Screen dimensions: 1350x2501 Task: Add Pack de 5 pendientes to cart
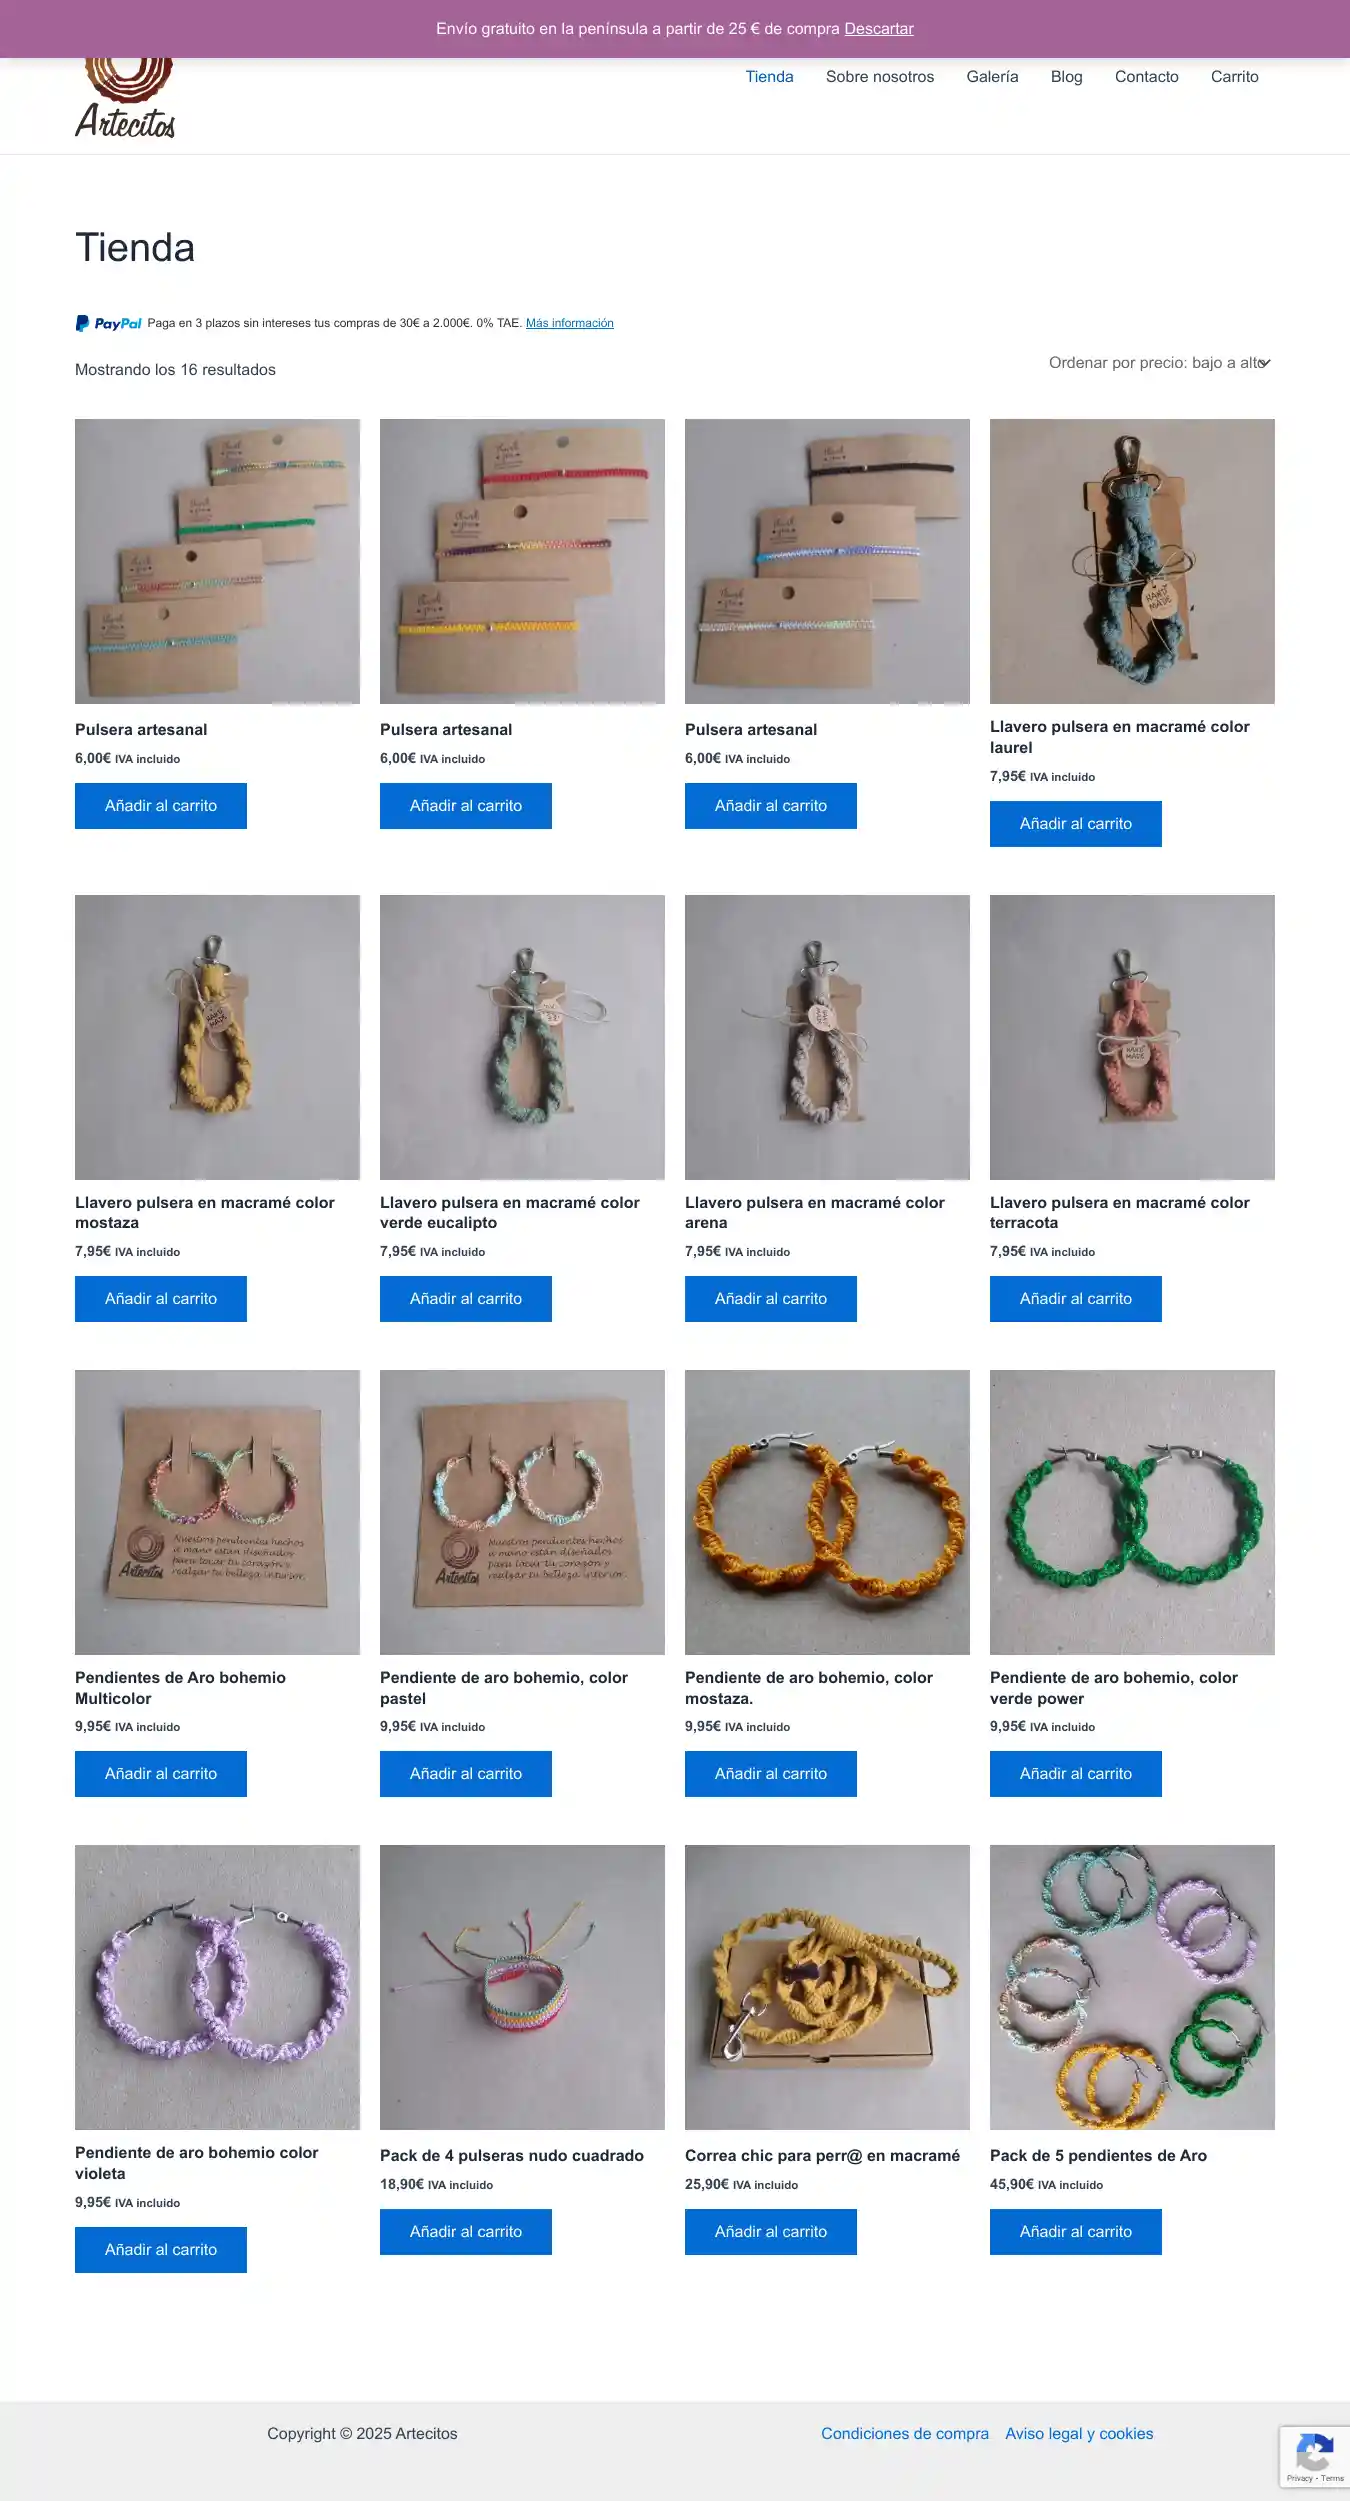(1076, 2232)
